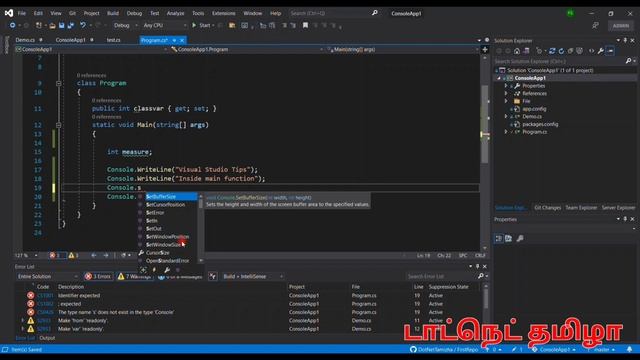
Task: Click Properties panel Categorized icon
Action: 499,238
